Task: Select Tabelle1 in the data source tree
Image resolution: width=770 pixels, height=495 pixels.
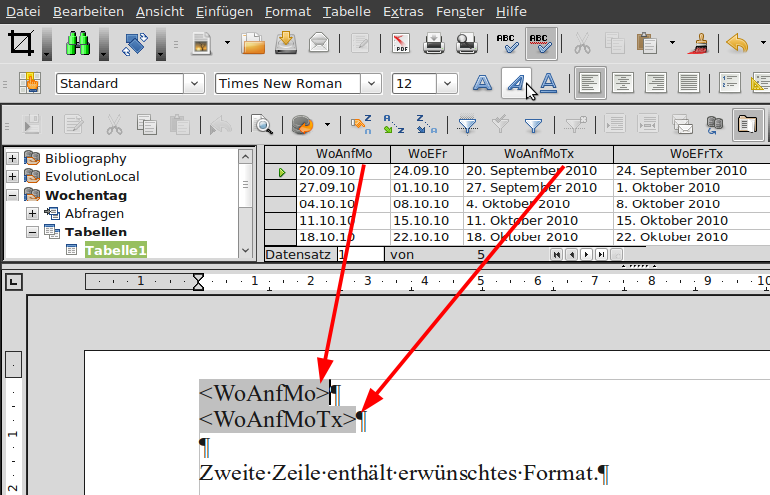Action: pyautogui.click(x=115, y=250)
